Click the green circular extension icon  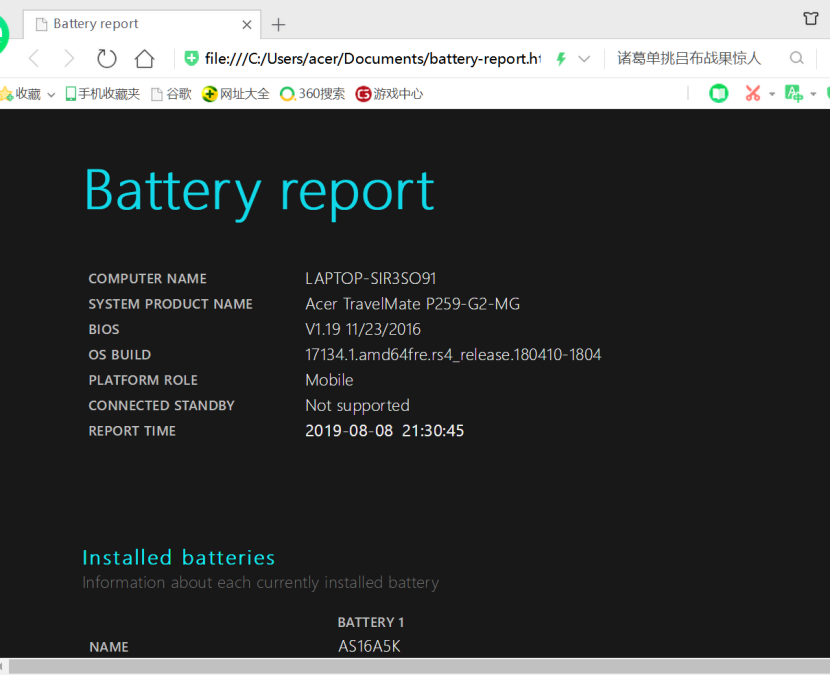tap(718, 93)
